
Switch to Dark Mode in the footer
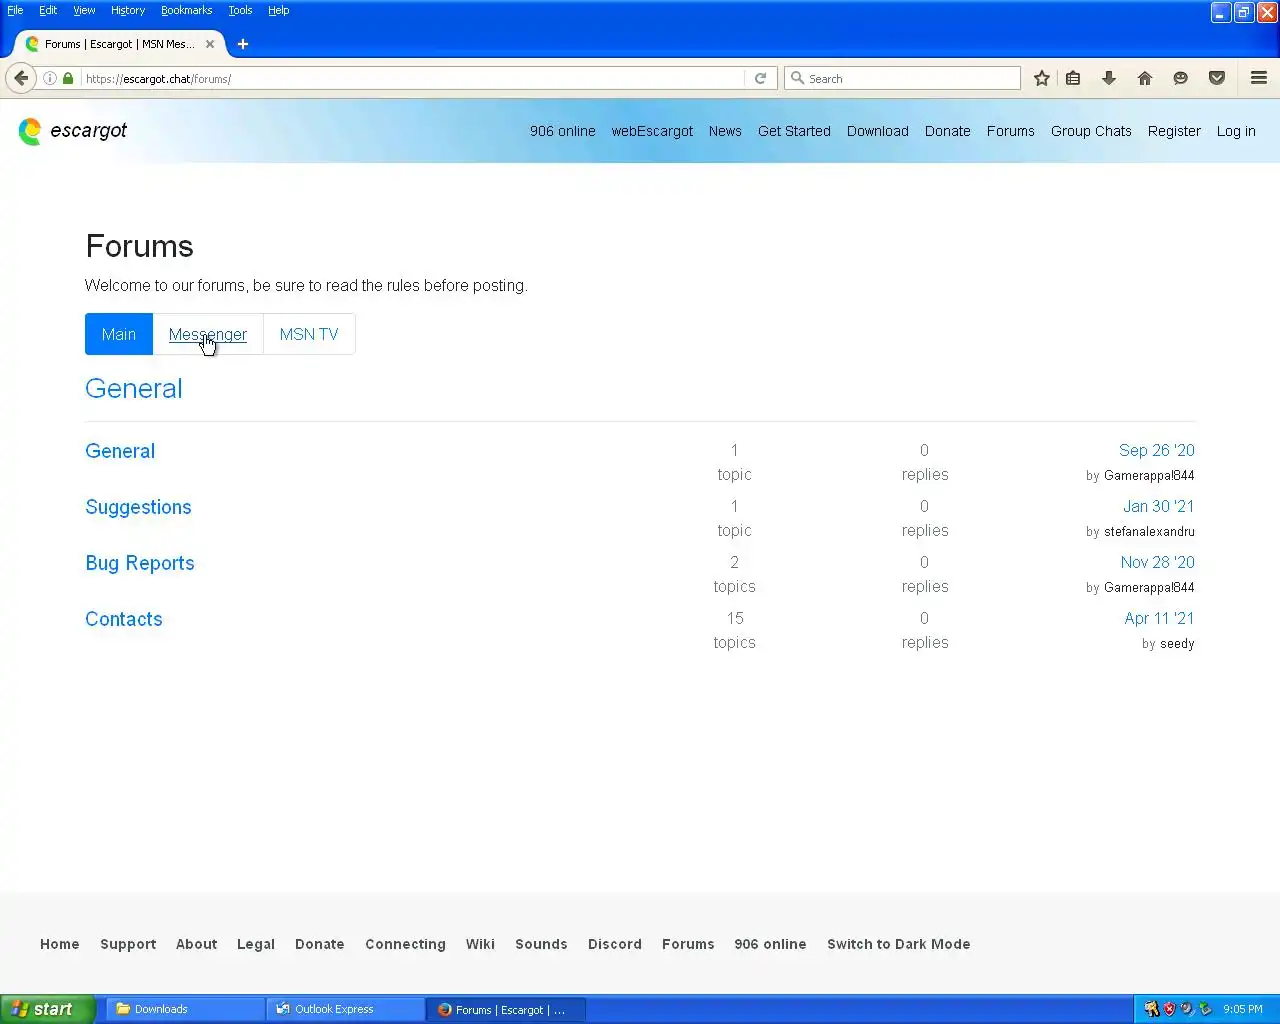(x=899, y=944)
